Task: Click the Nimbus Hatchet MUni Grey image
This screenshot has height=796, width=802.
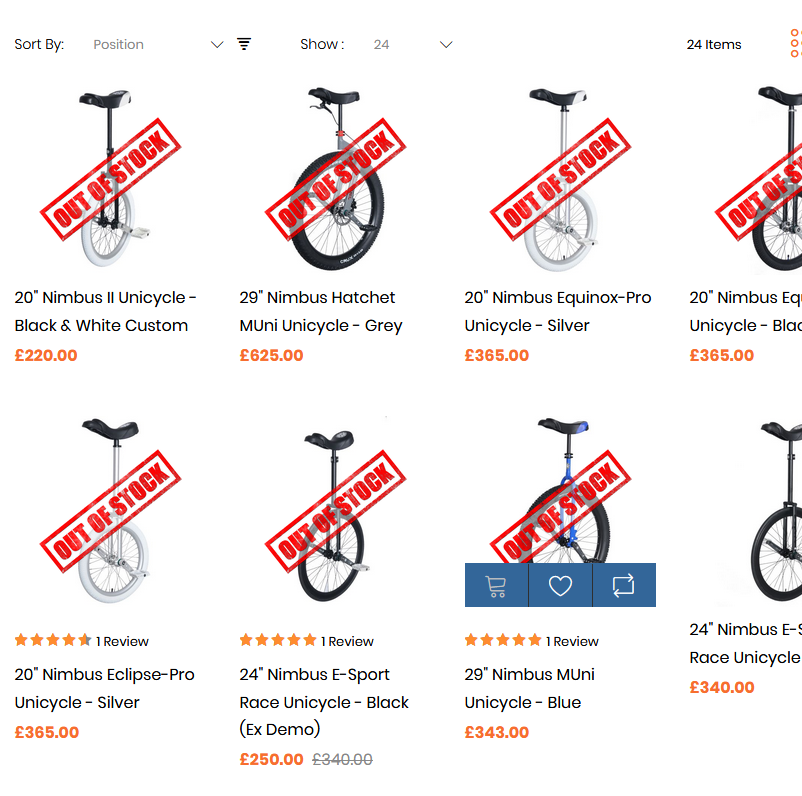Action: pos(335,178)
